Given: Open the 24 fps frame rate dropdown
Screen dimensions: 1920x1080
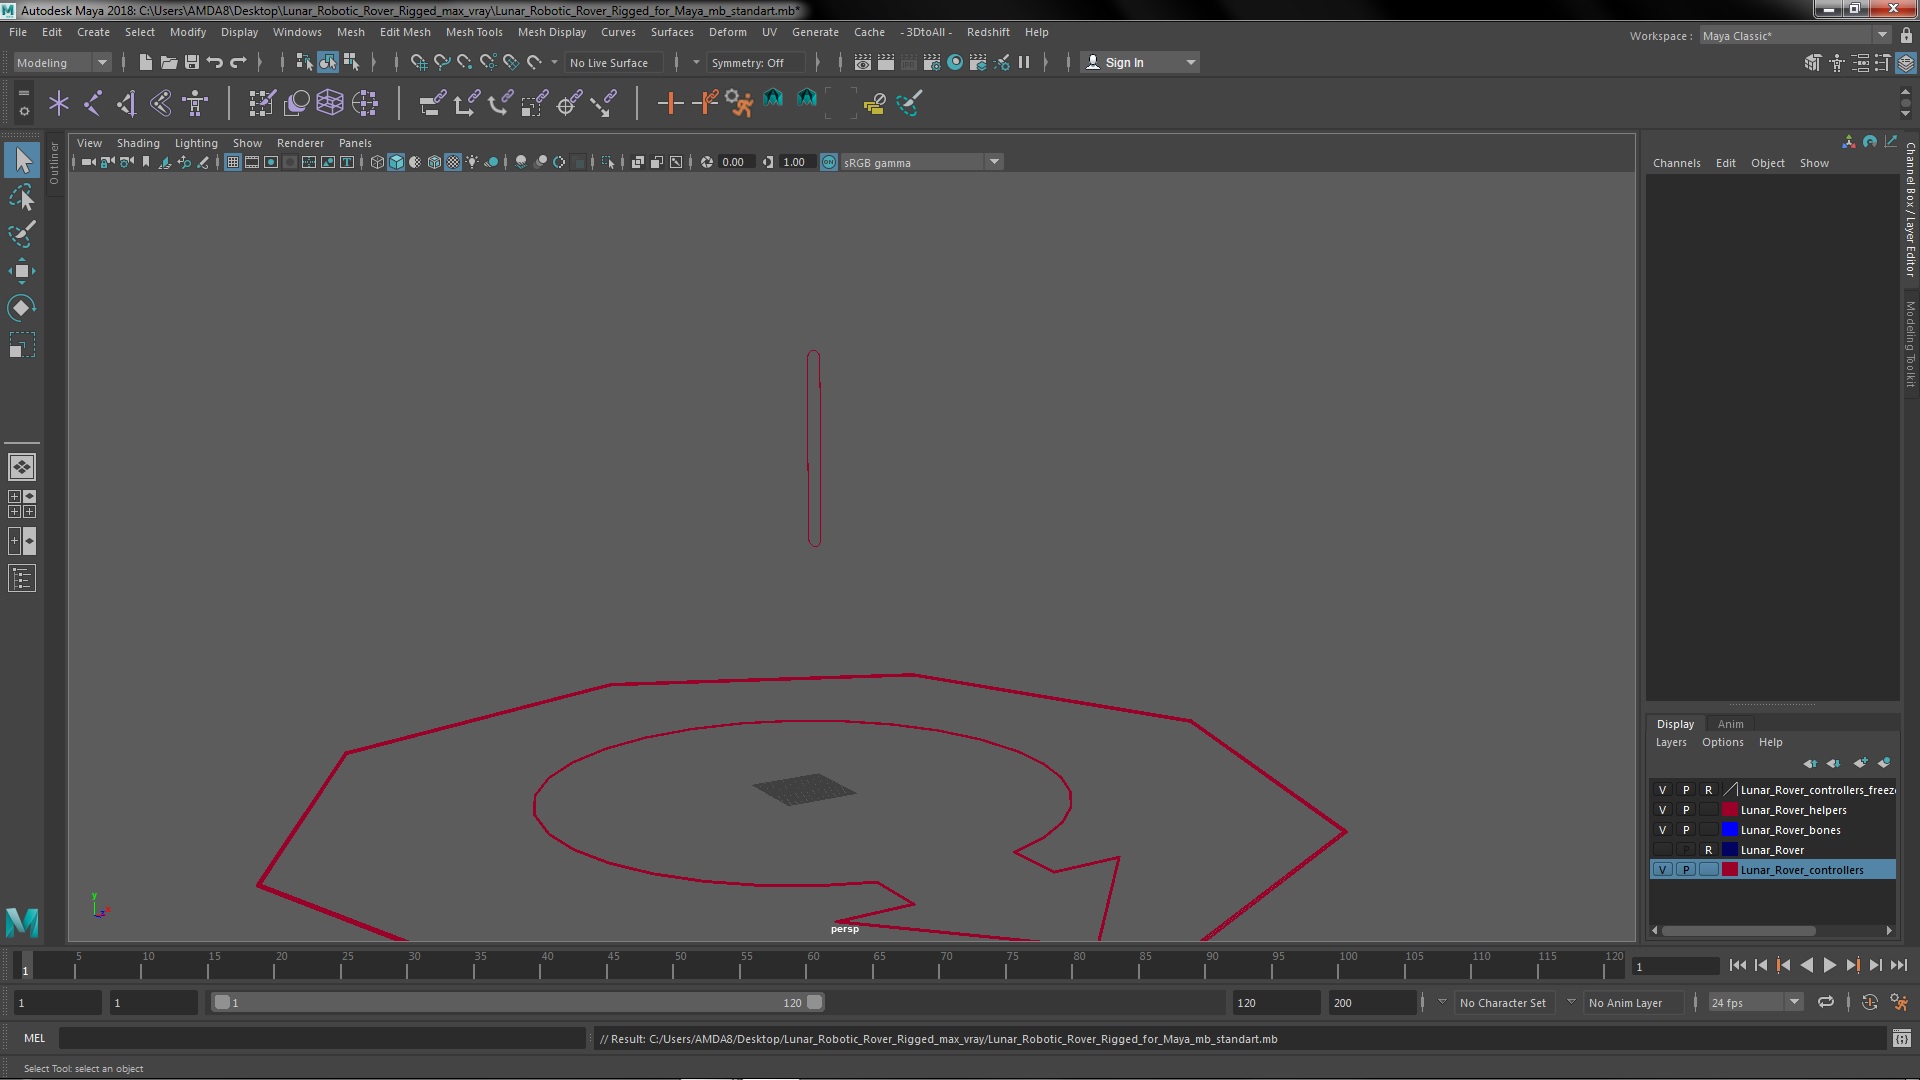Looking at the screenshot, I should point(1755,1002).
